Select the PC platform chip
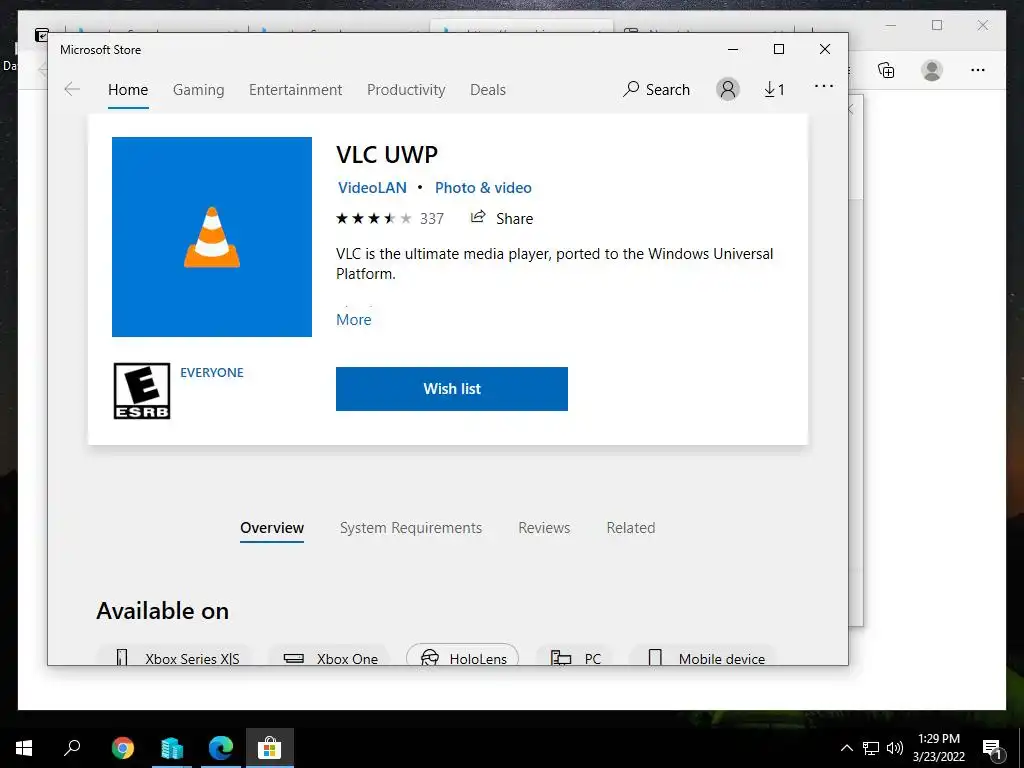 tap(575, 656)
